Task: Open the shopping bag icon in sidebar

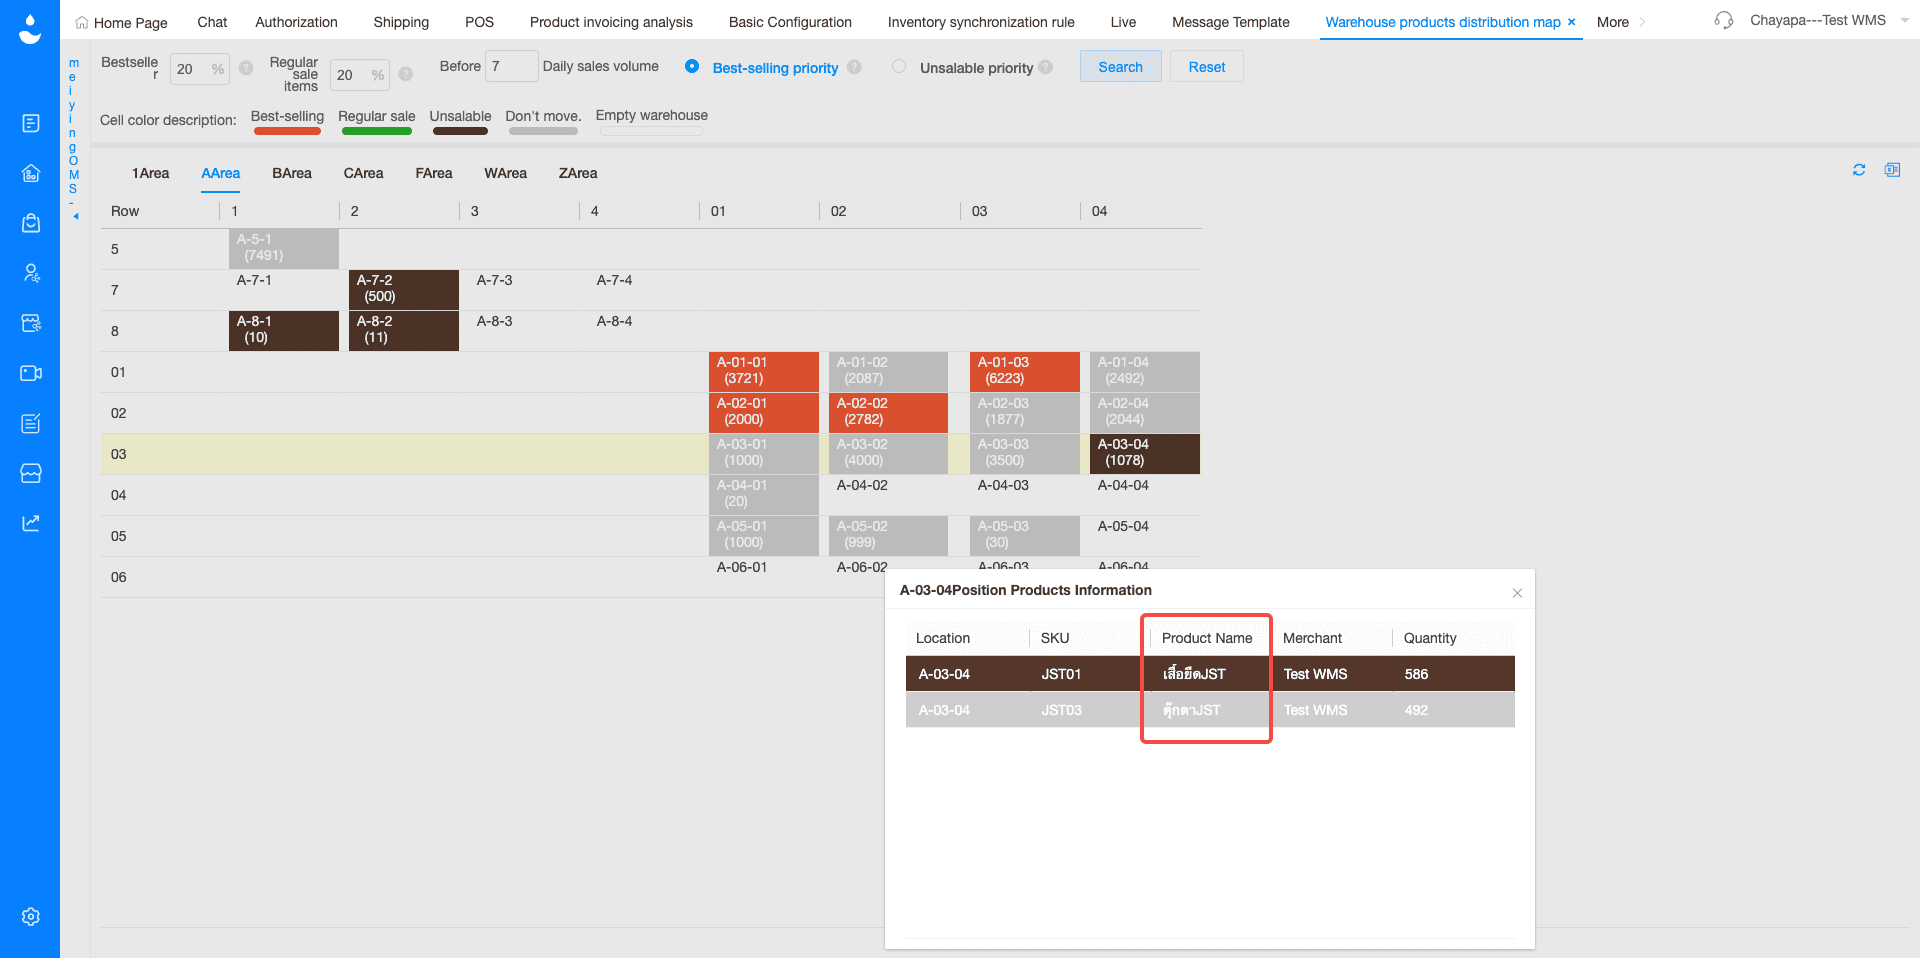Action: coord(31,223)
